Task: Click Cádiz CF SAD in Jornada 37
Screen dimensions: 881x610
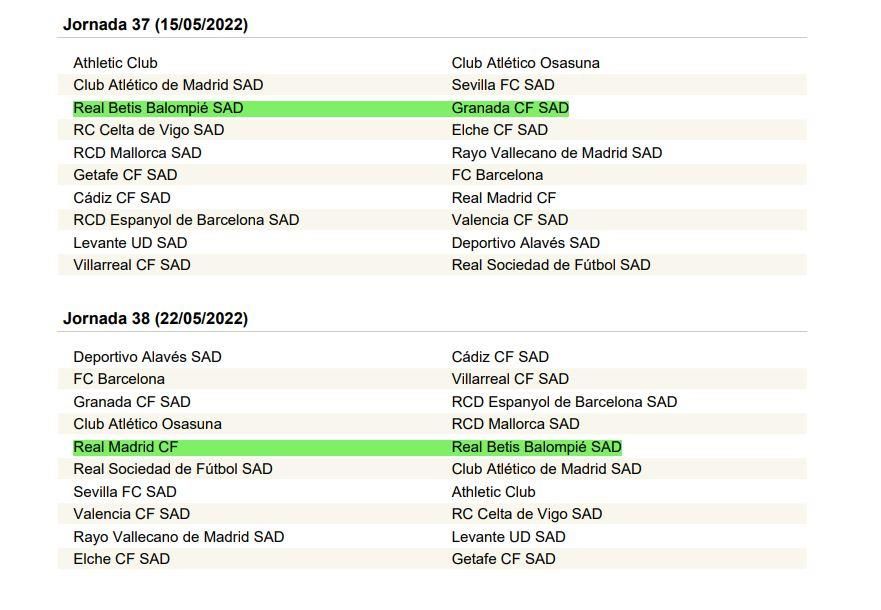Action: [122, 198]
